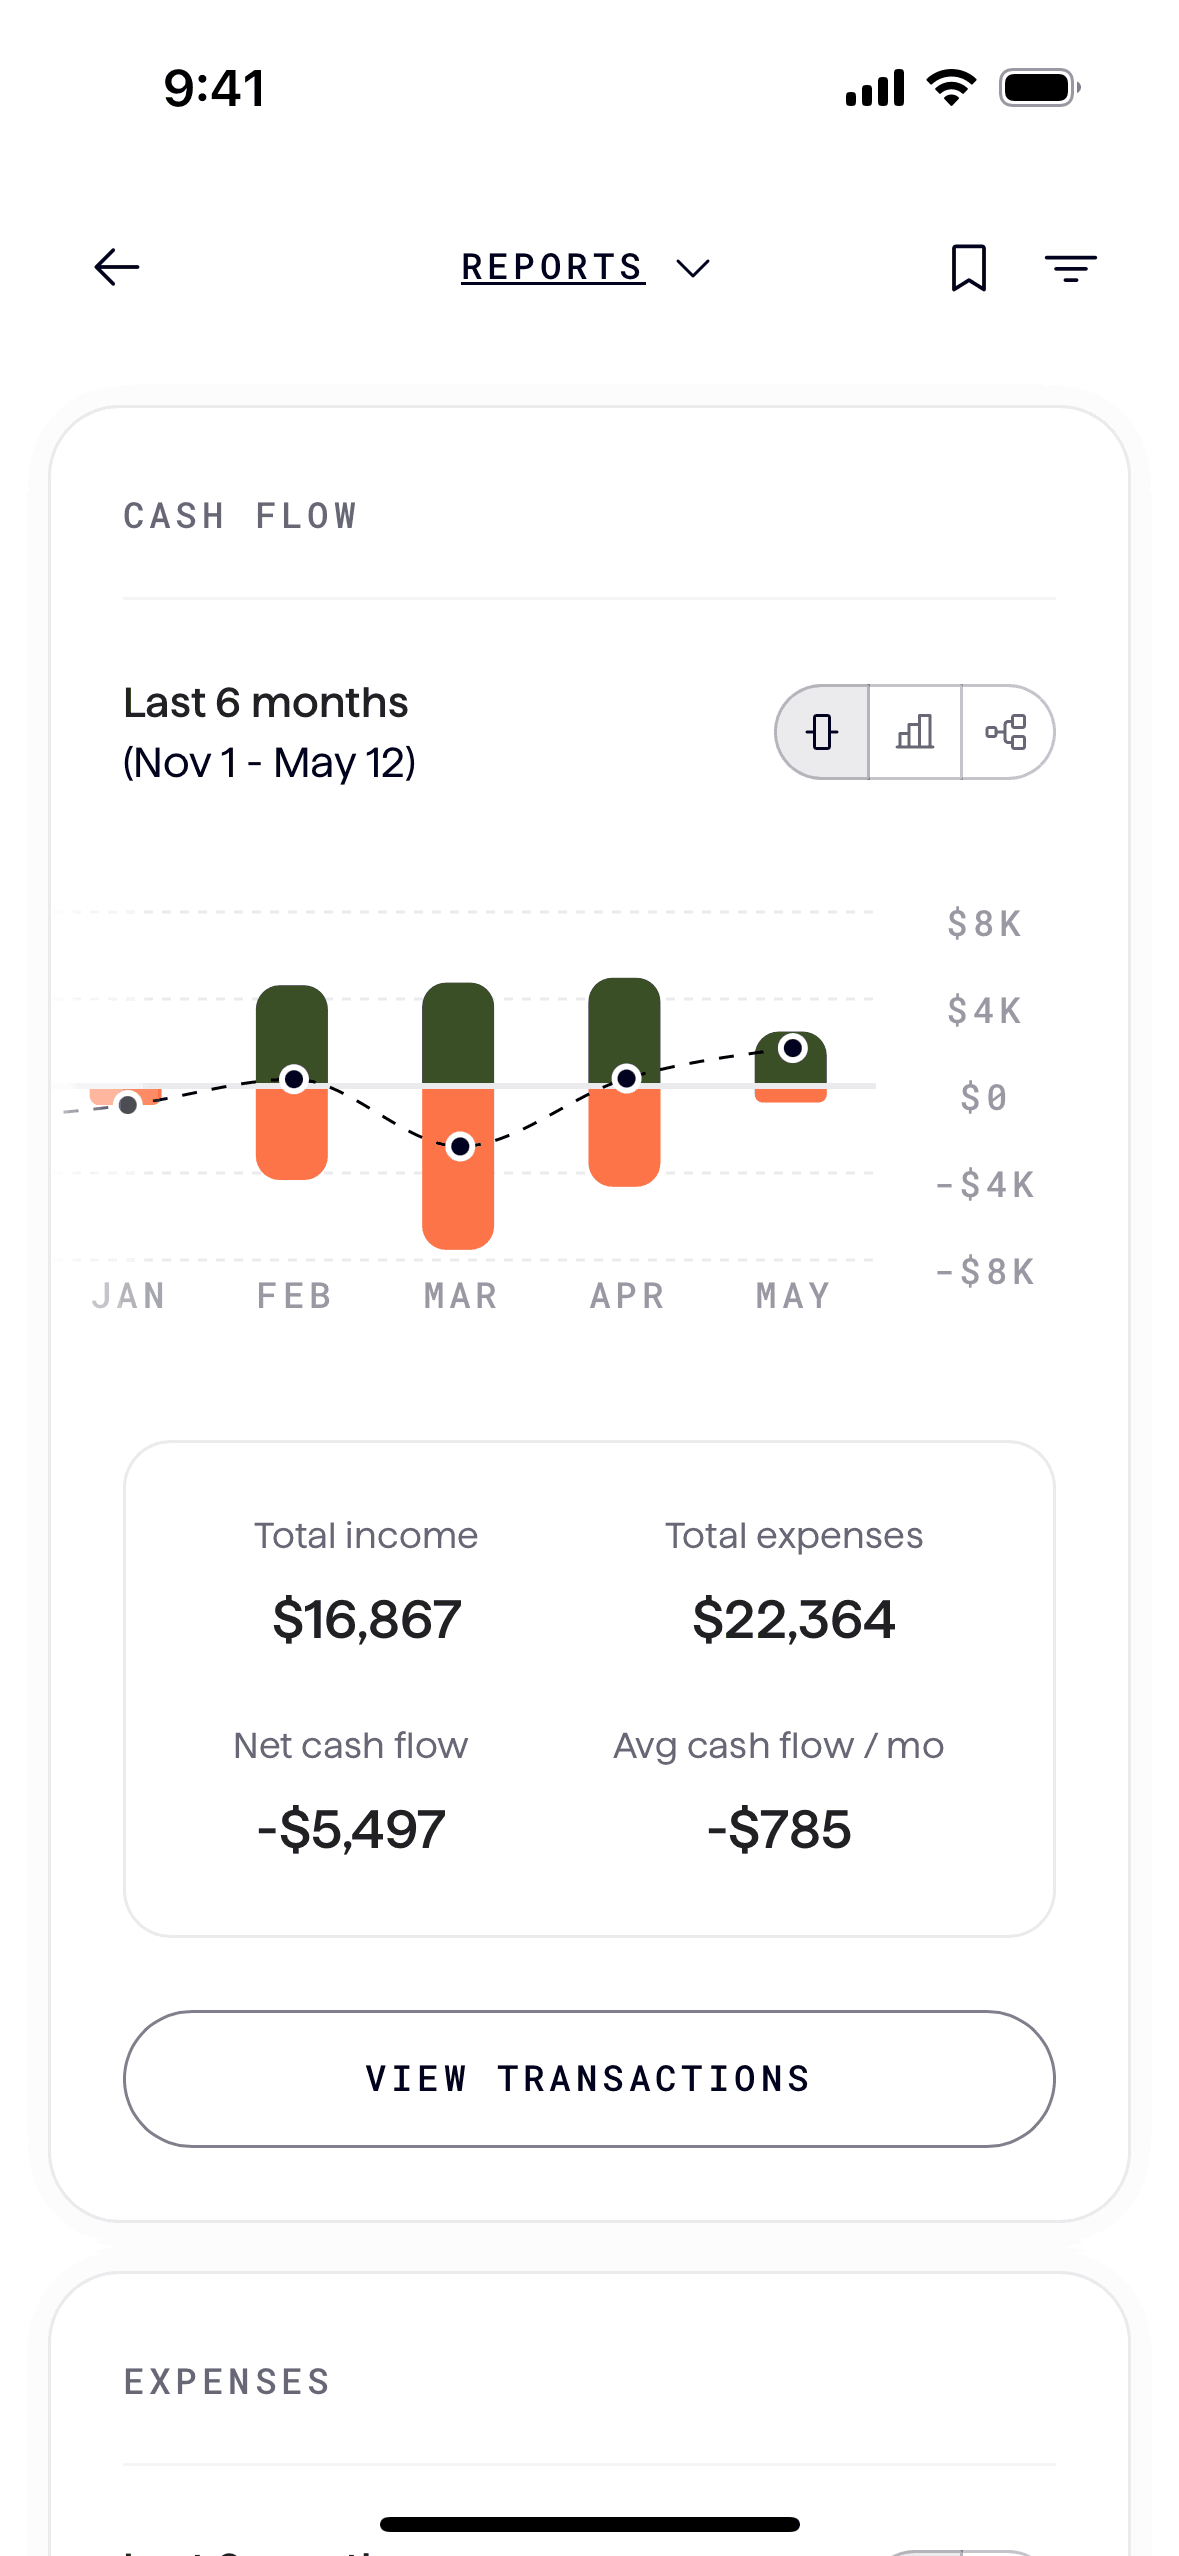Viewport: 1179px width, 2556px height.
Task: Tap the Total expenses amount
Action: (793, 1620)
